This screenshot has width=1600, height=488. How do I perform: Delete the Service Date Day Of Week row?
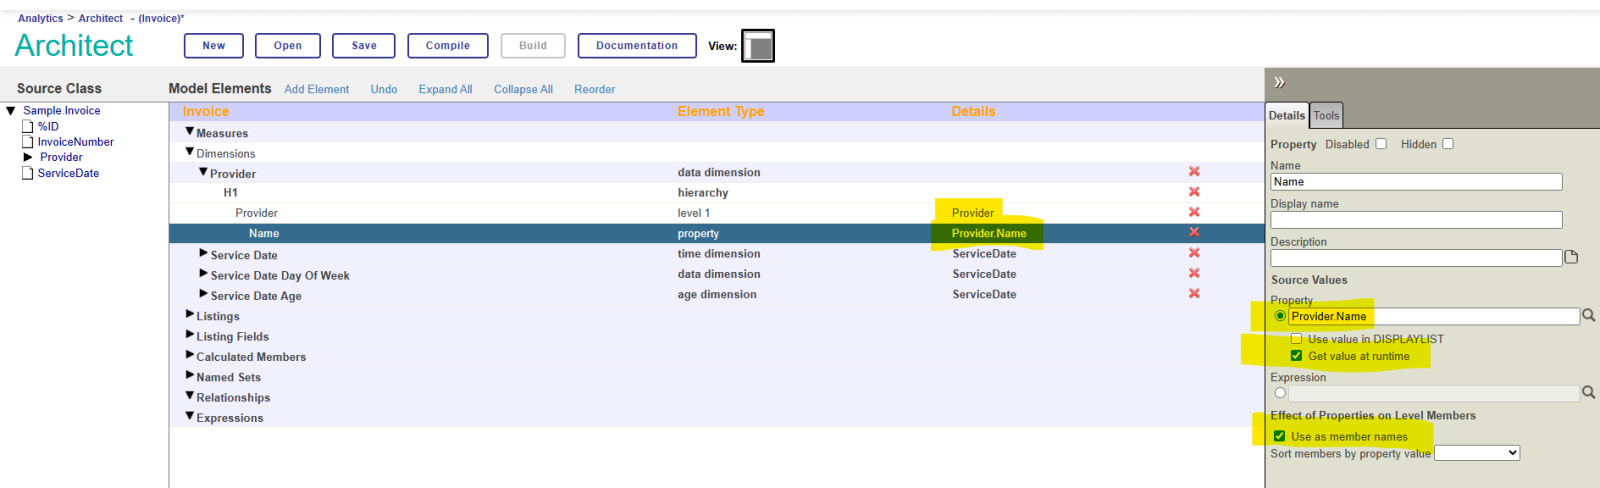[1194, 274]
